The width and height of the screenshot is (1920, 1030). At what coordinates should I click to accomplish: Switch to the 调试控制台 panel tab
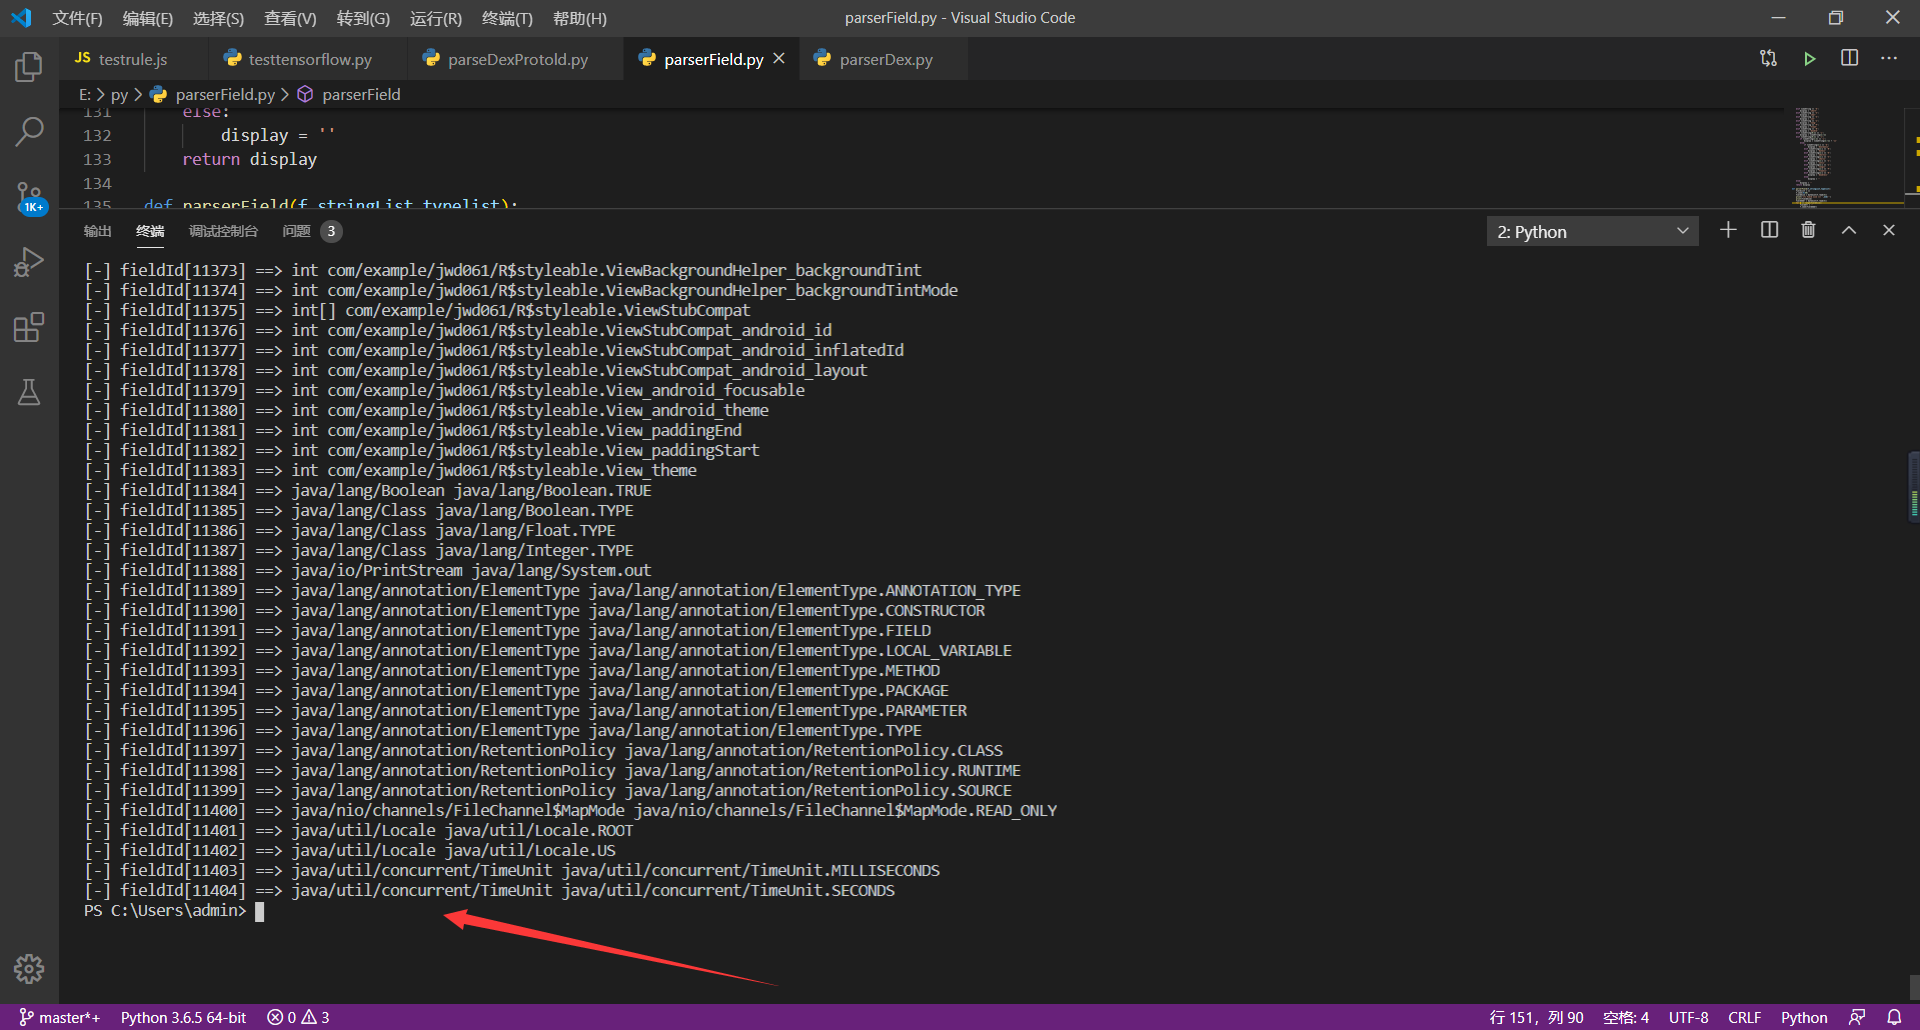click(x=223, y=231)
